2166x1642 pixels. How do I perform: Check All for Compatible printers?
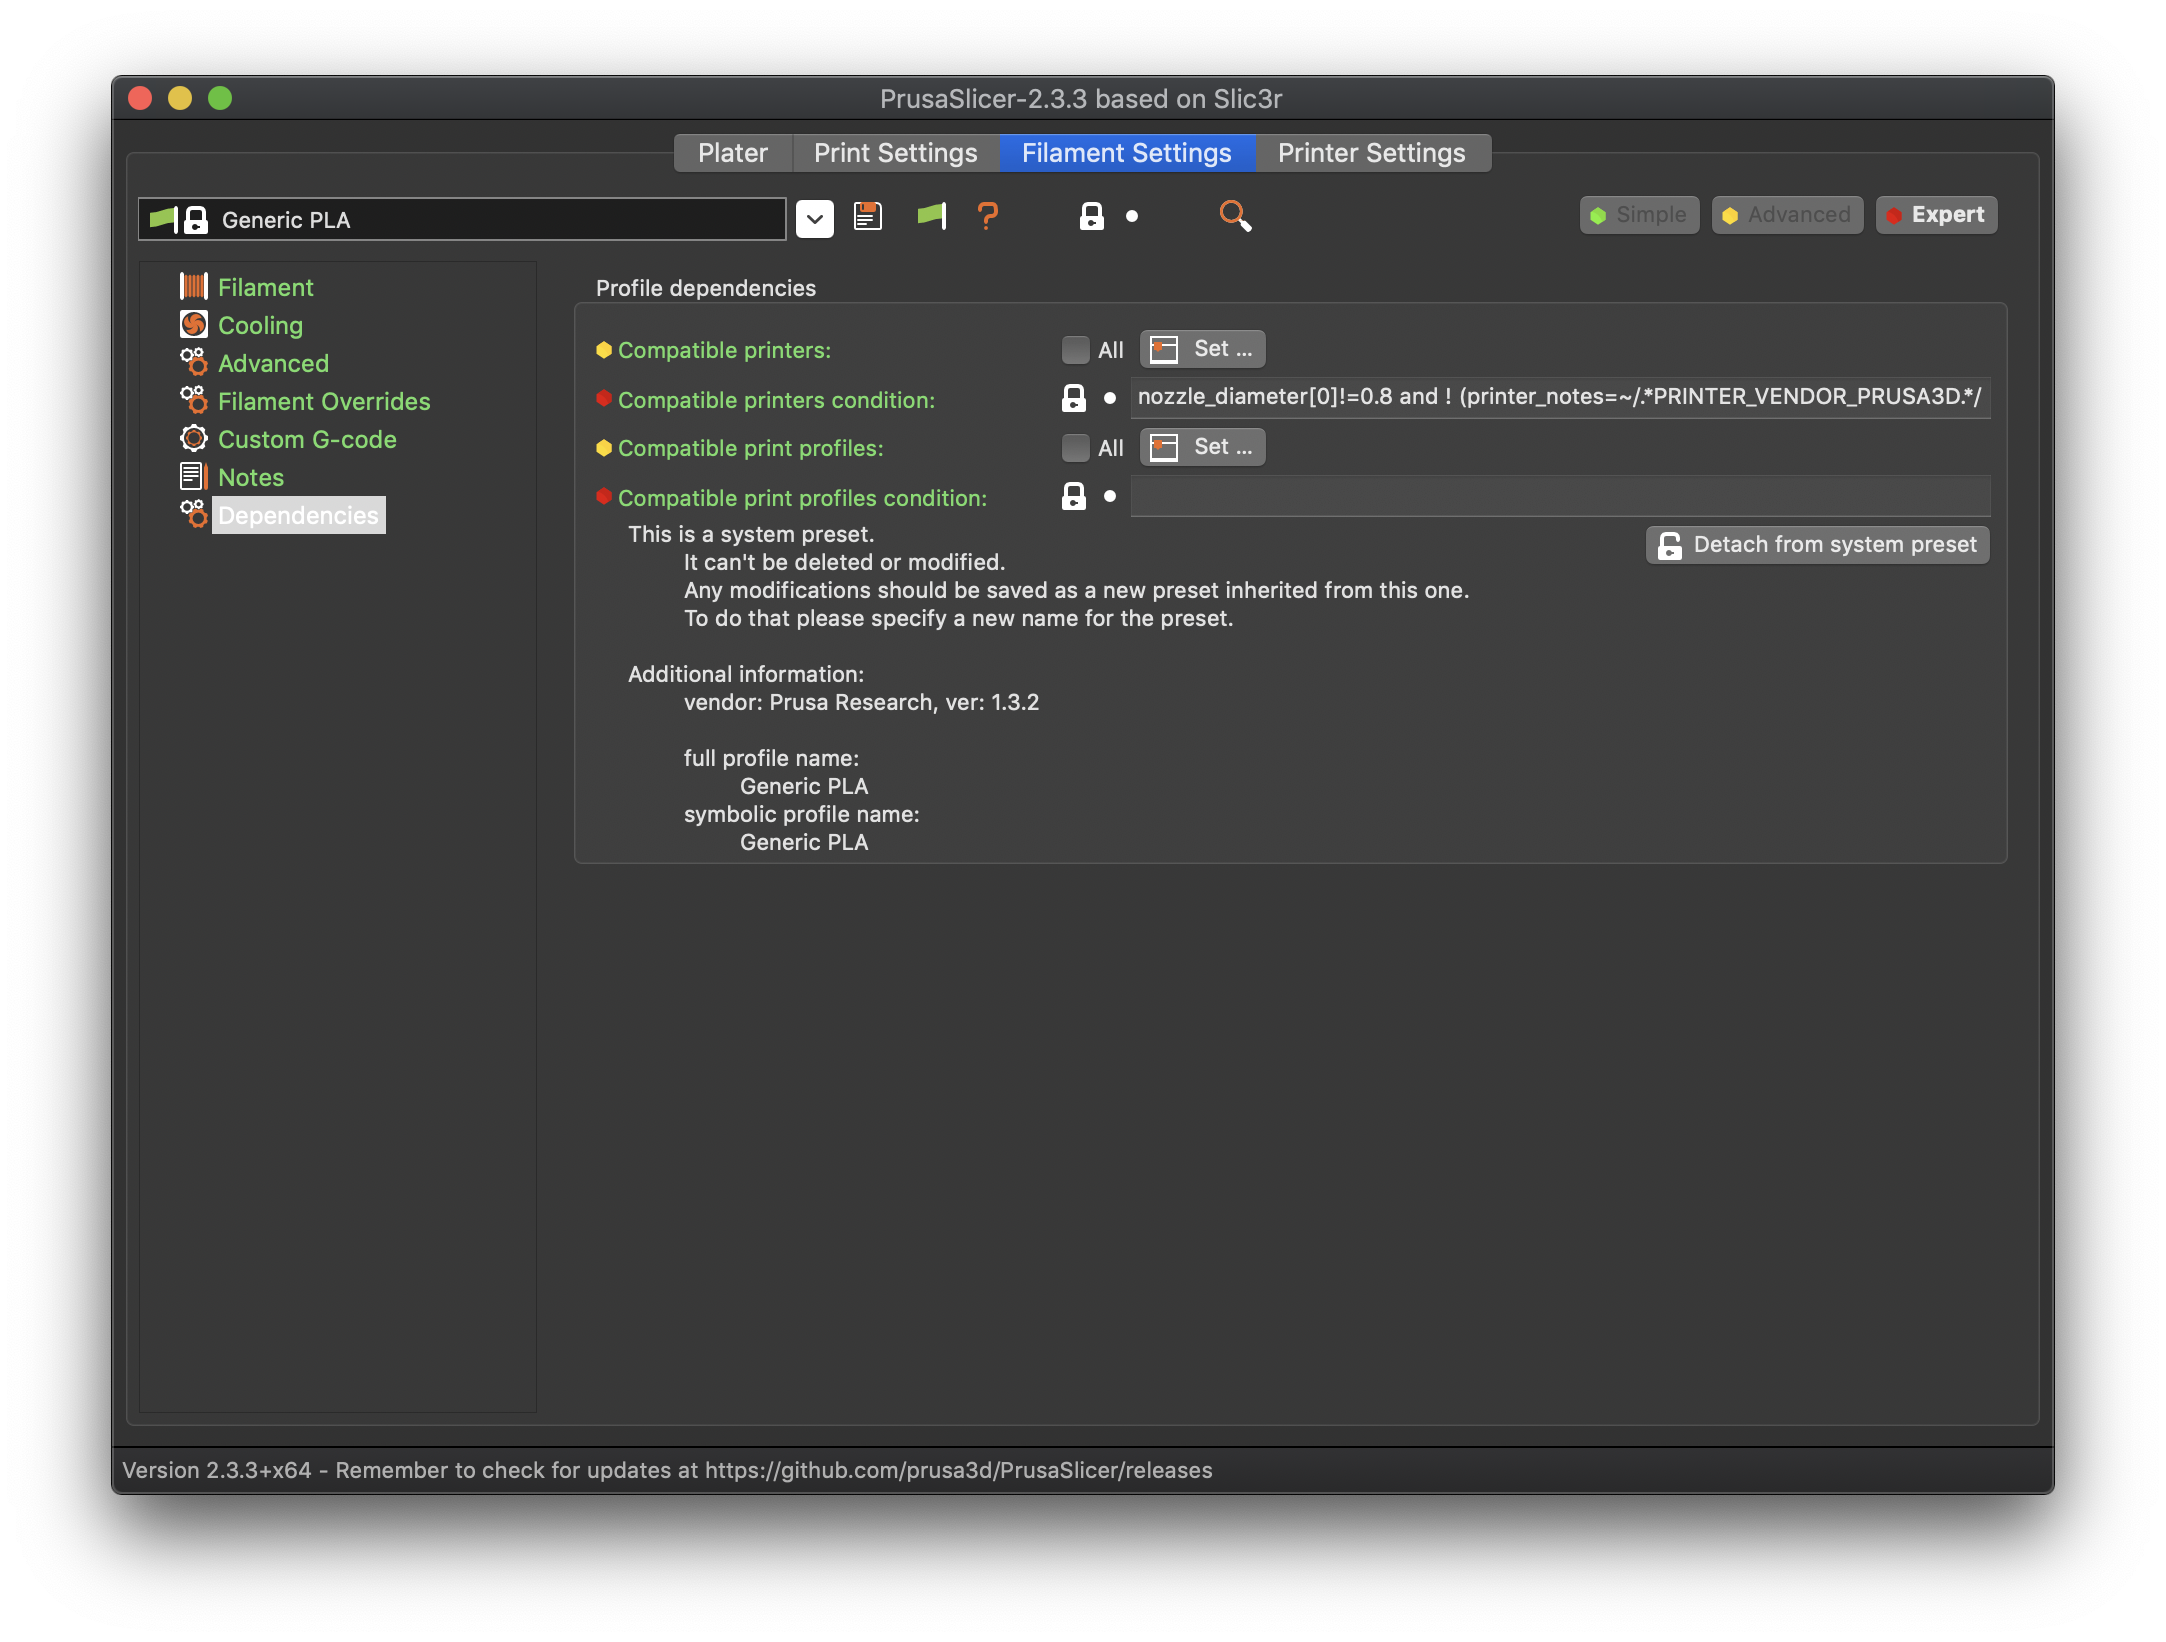click(1075, 350)
